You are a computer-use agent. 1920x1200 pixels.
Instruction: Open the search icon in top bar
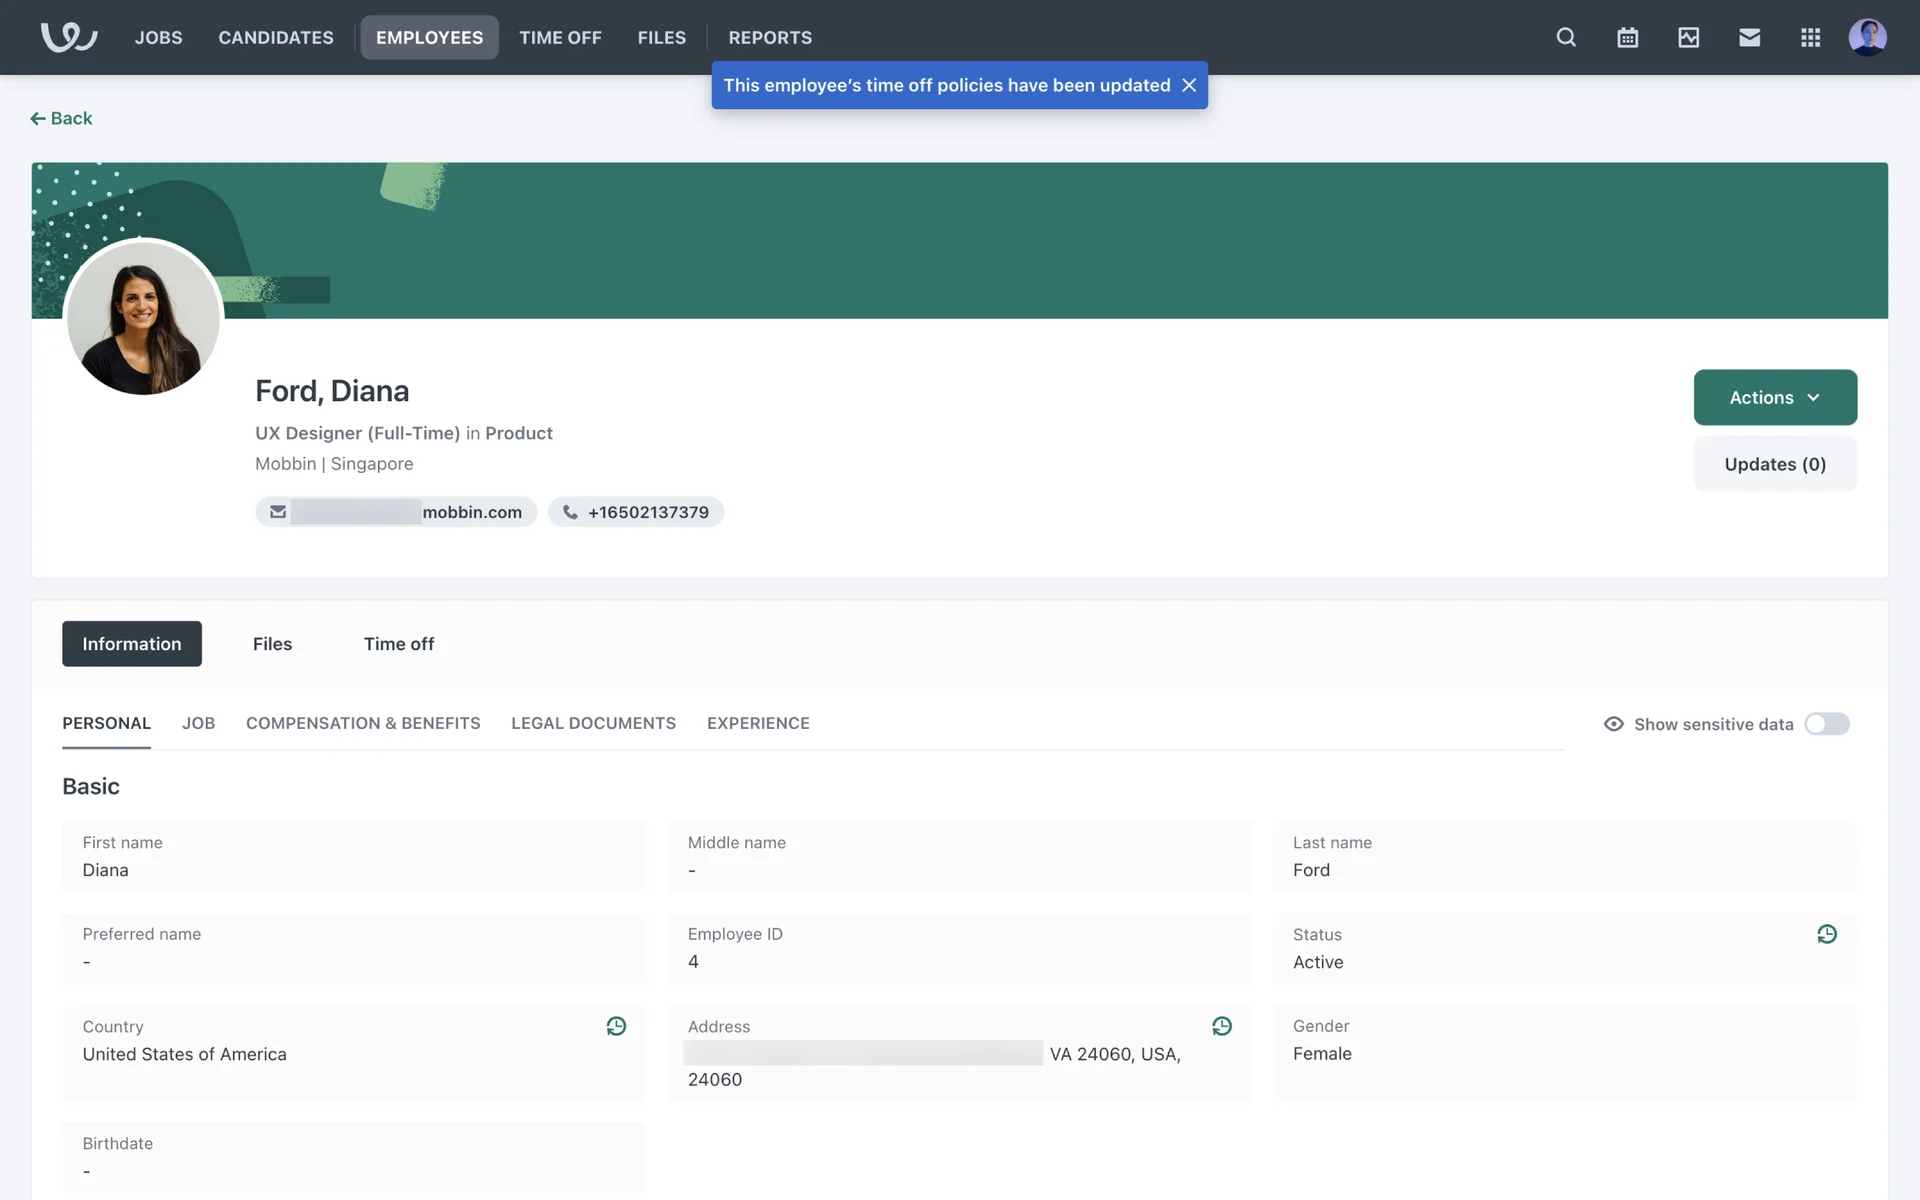(x=1566, y=37)
